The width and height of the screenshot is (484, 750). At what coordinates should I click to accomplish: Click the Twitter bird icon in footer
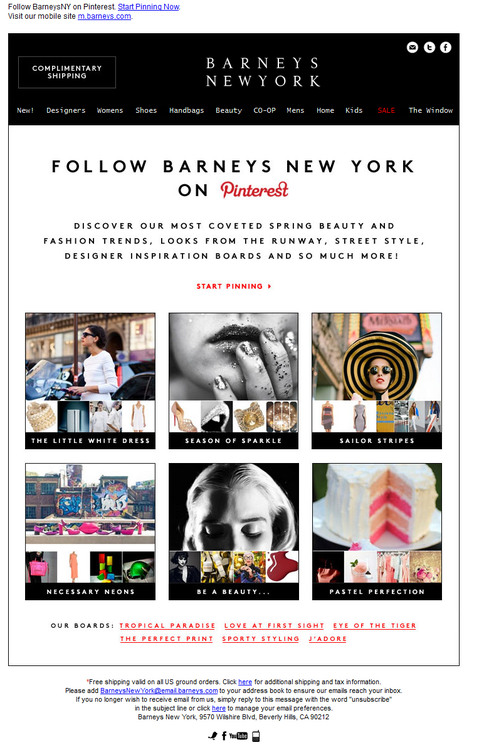[213, 736]
